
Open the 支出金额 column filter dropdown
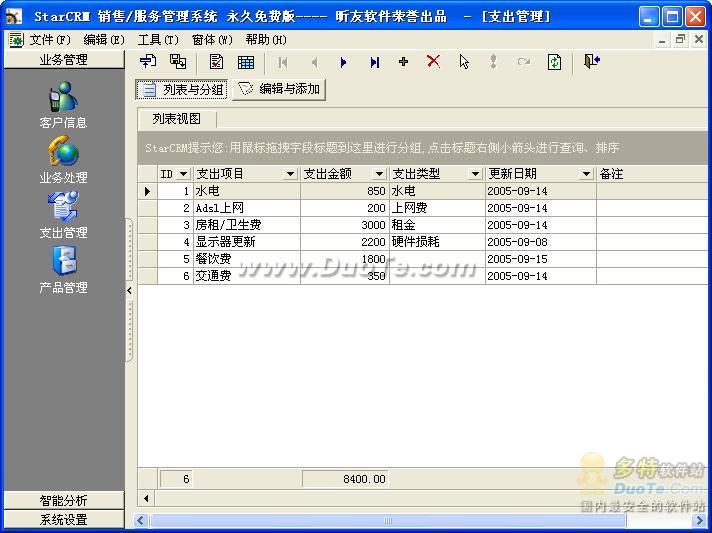point(379,174)
